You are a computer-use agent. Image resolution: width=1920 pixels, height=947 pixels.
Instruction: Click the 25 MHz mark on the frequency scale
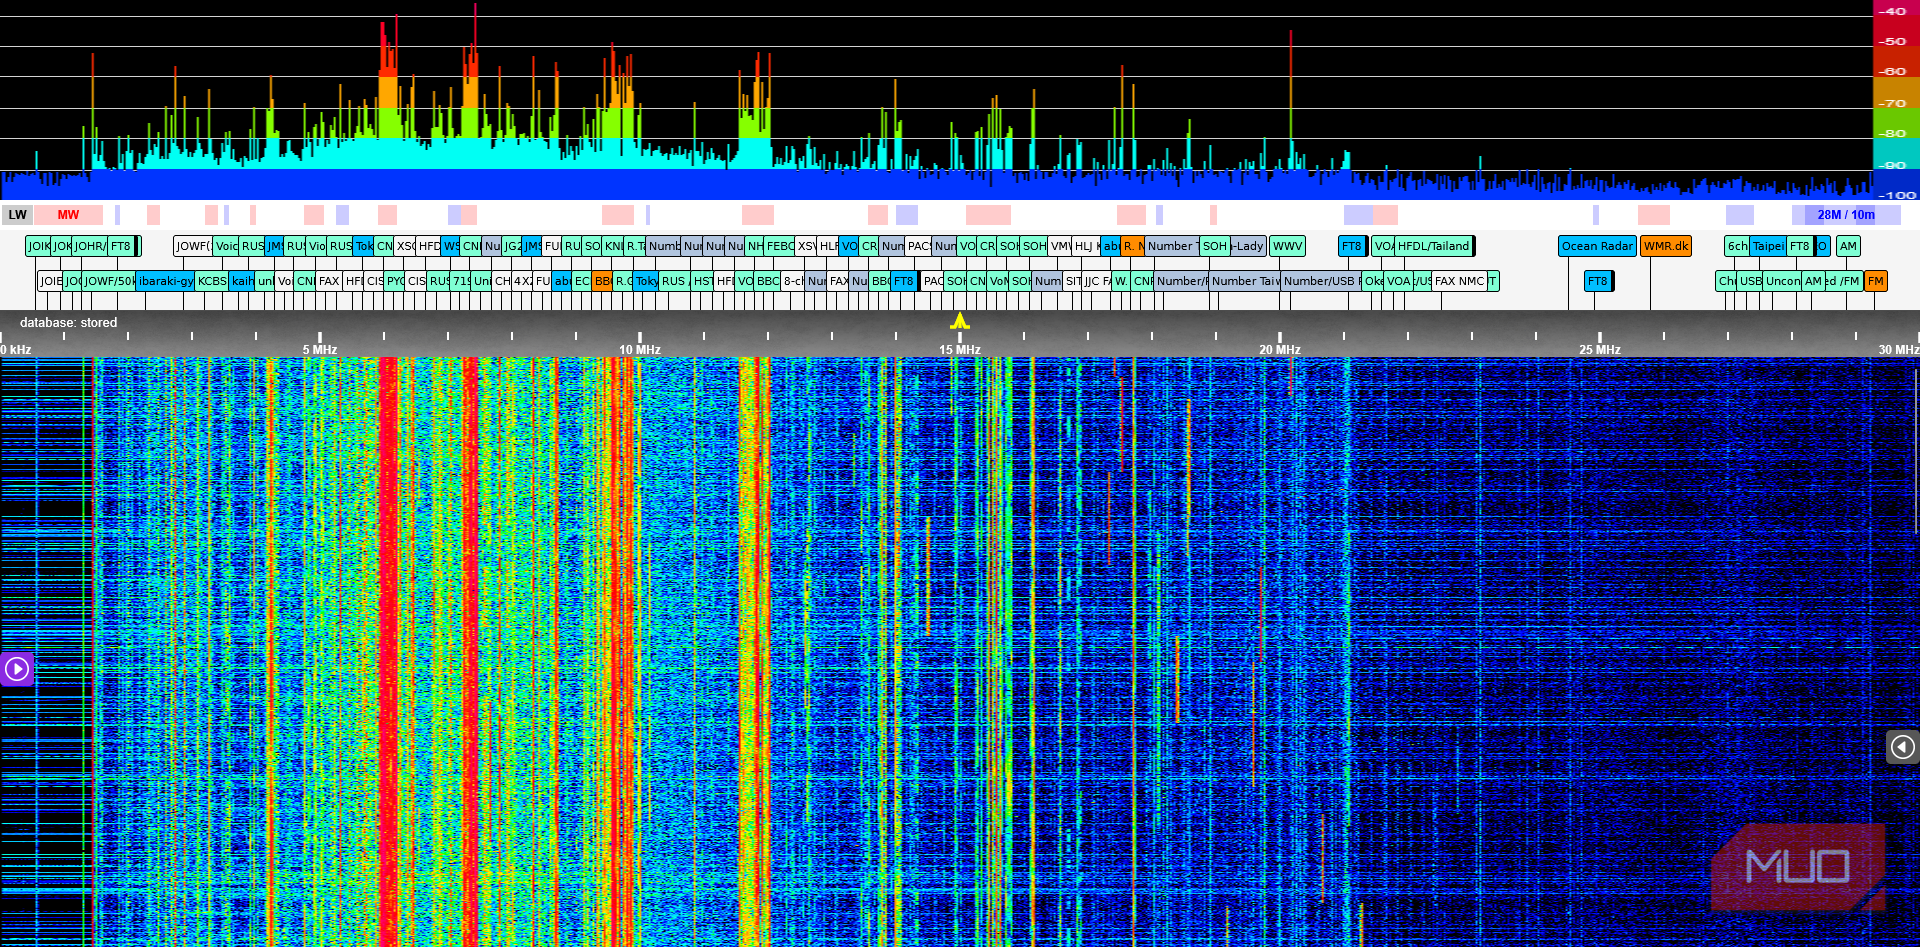point(1600,350)
